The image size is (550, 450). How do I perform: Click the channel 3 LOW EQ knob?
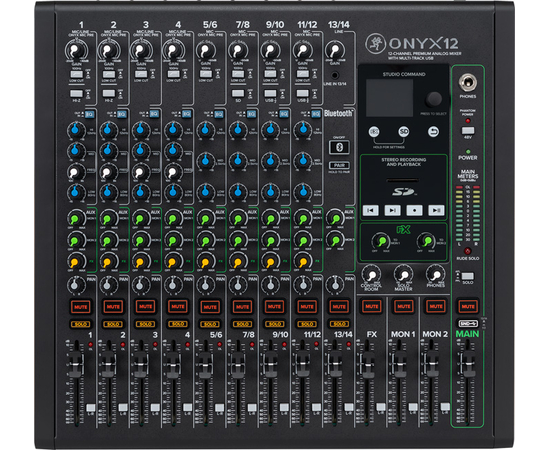click(140, 193)
